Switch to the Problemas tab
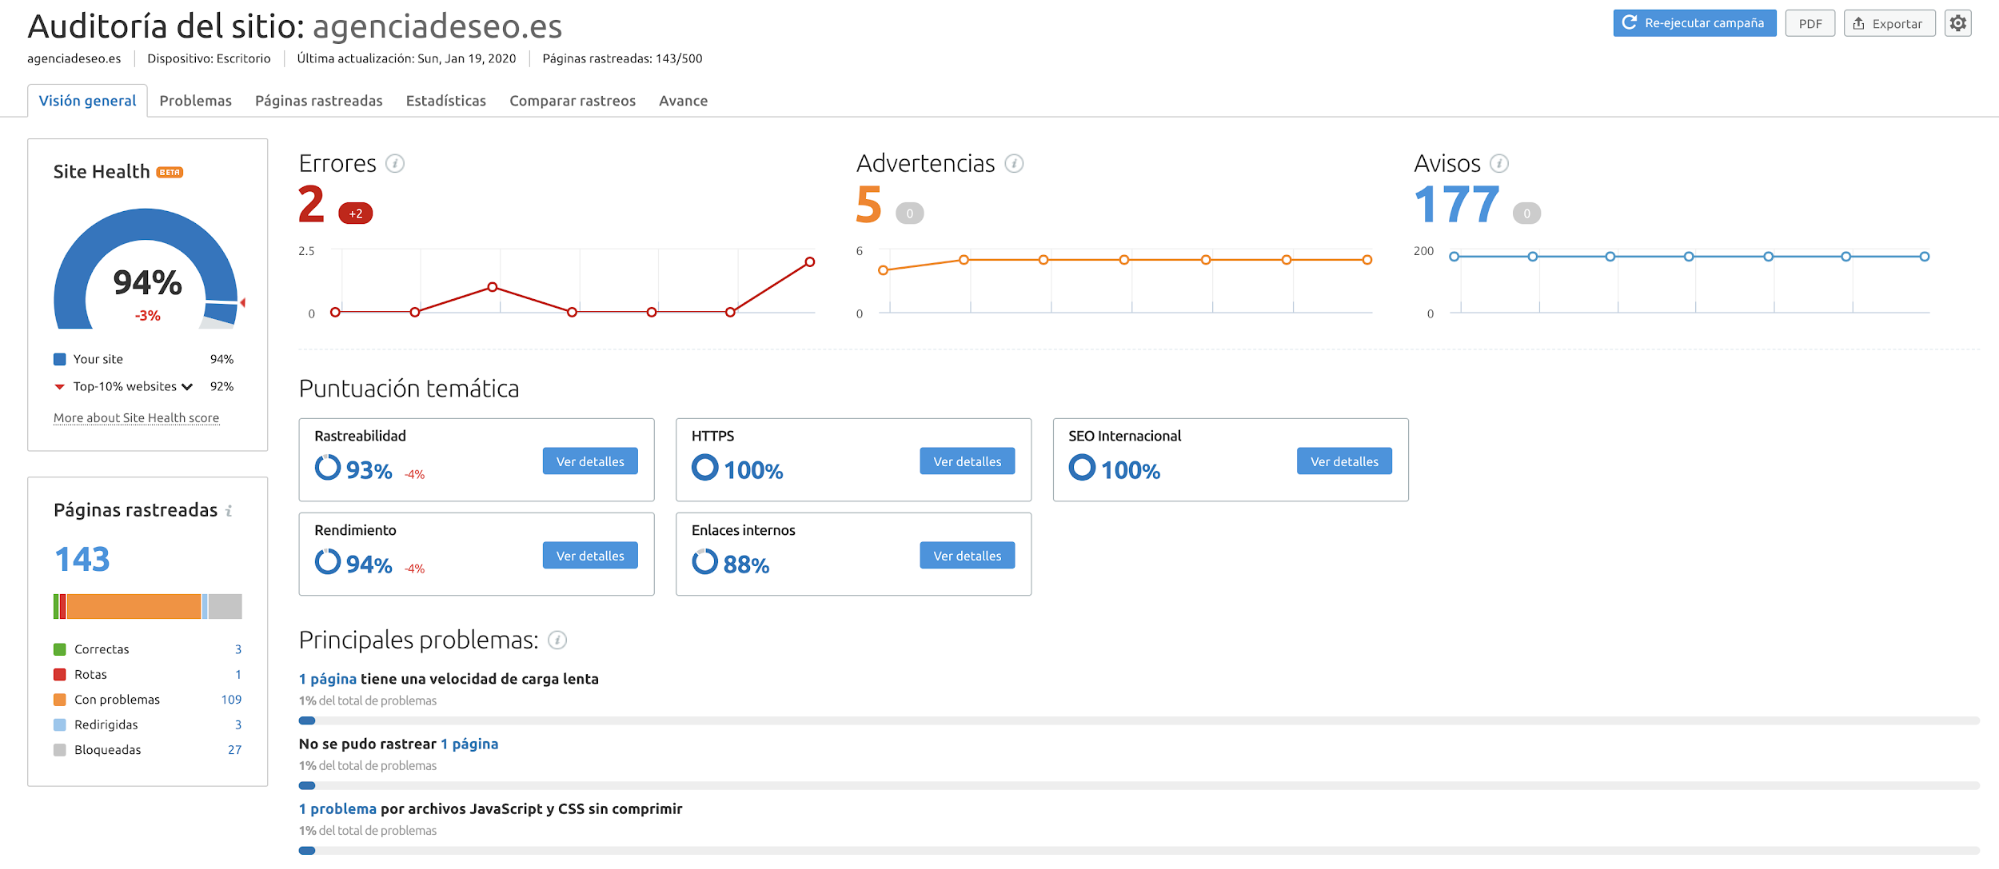Viewport: 1999px width, 869px height. tap(195, 101)
